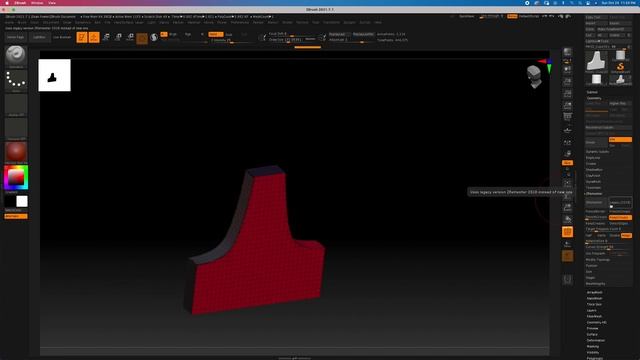Click the Zoom3D icon in right shelf

[567, 207]
